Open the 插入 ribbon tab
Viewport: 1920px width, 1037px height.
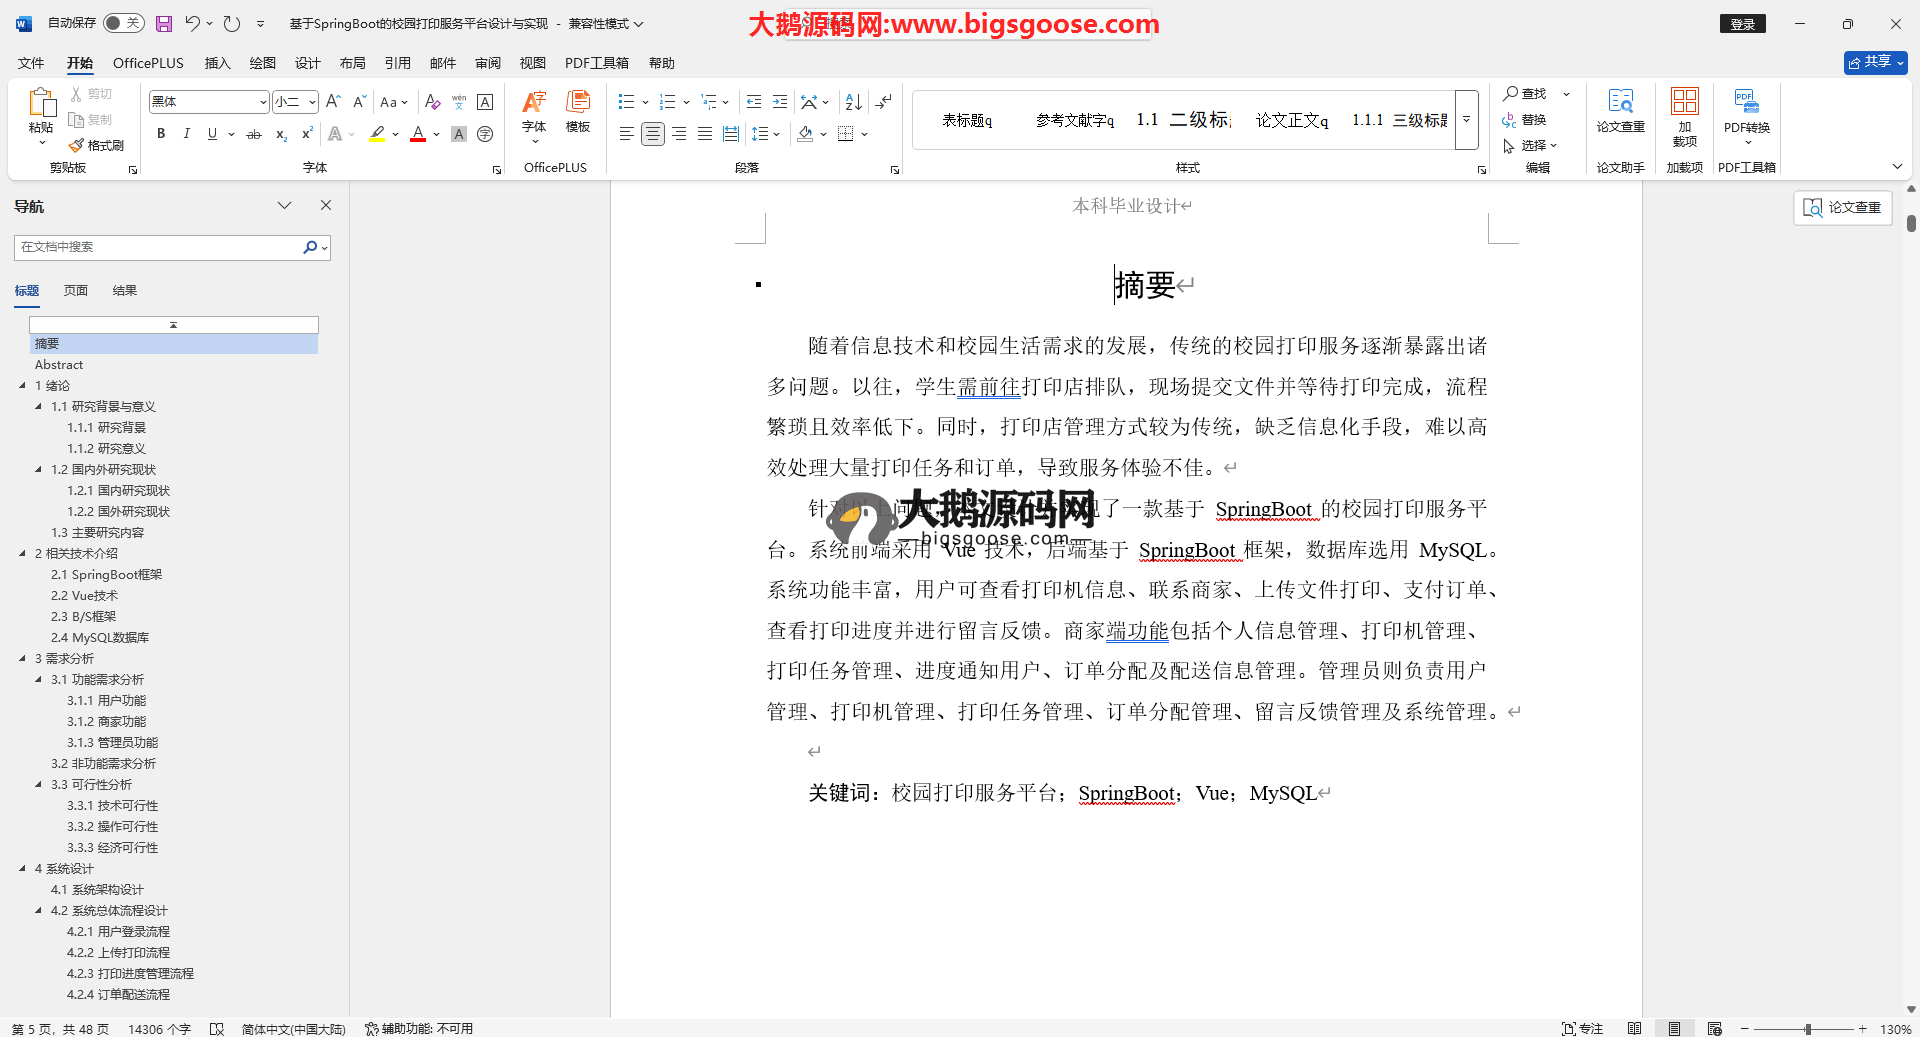pos(217,63)
